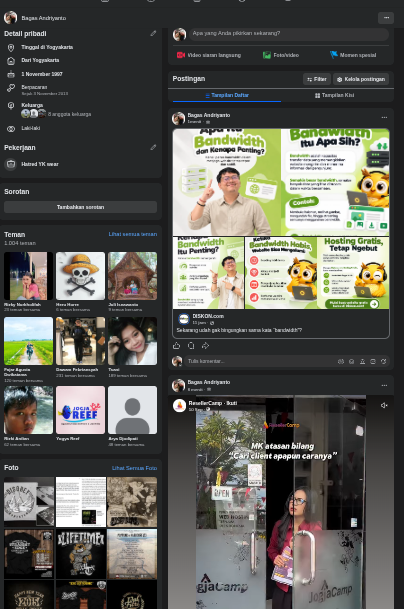Click the emoji icon in comment box
This screenshot has width=404, height=609.
pos(352,361)
